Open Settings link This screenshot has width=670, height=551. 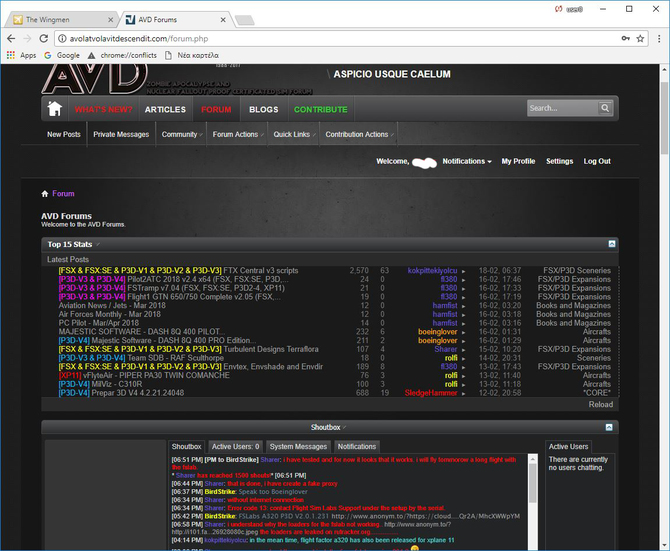coord(559,161)
